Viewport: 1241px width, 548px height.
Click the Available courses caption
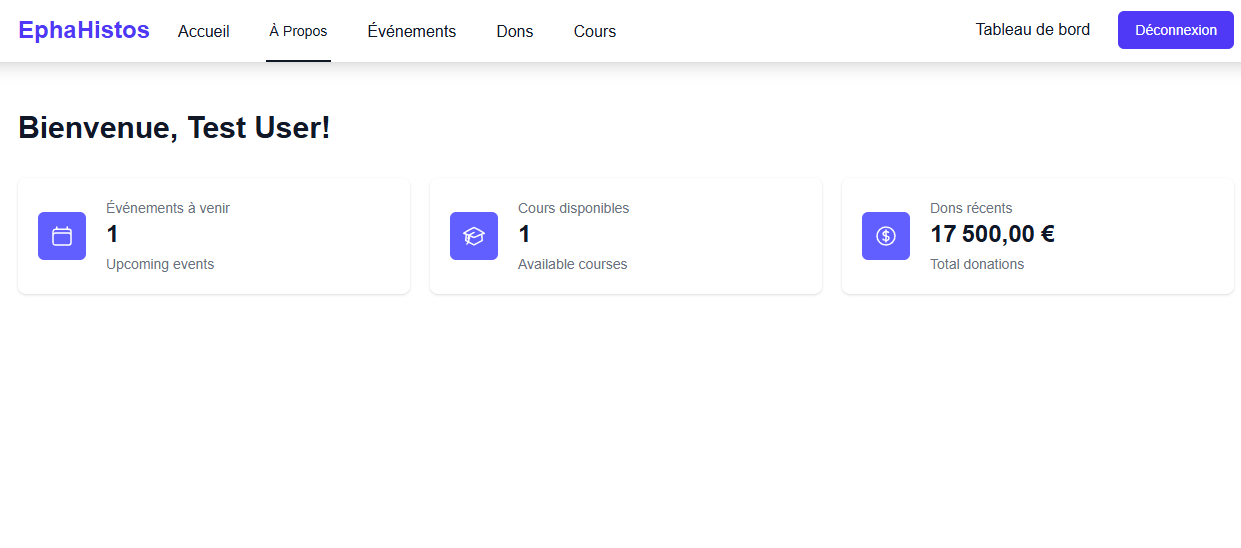tap(573, 264)
